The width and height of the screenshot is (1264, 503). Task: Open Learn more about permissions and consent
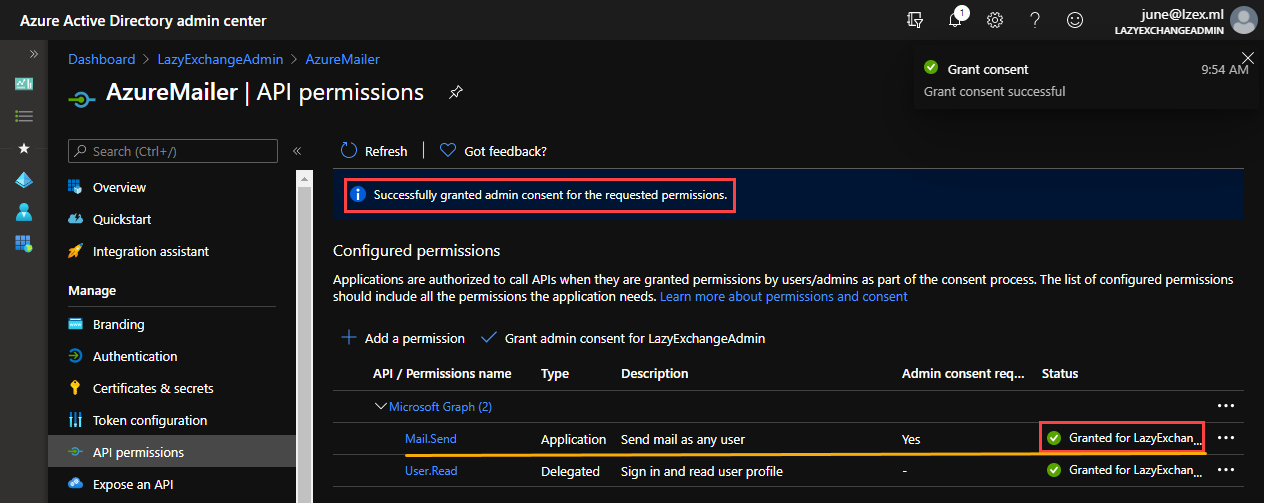(784, 297)
